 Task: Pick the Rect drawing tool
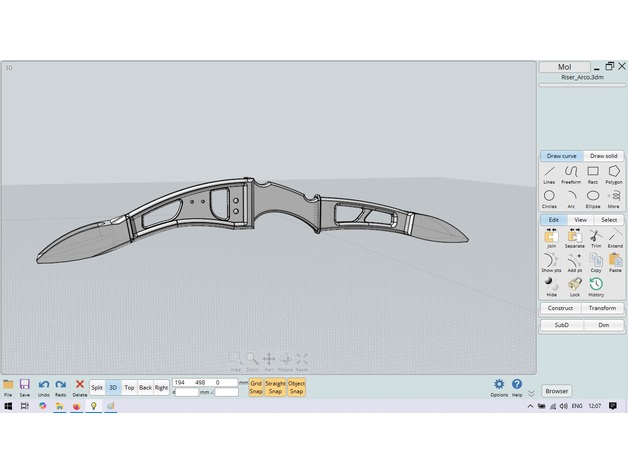[x=593, y=173]
